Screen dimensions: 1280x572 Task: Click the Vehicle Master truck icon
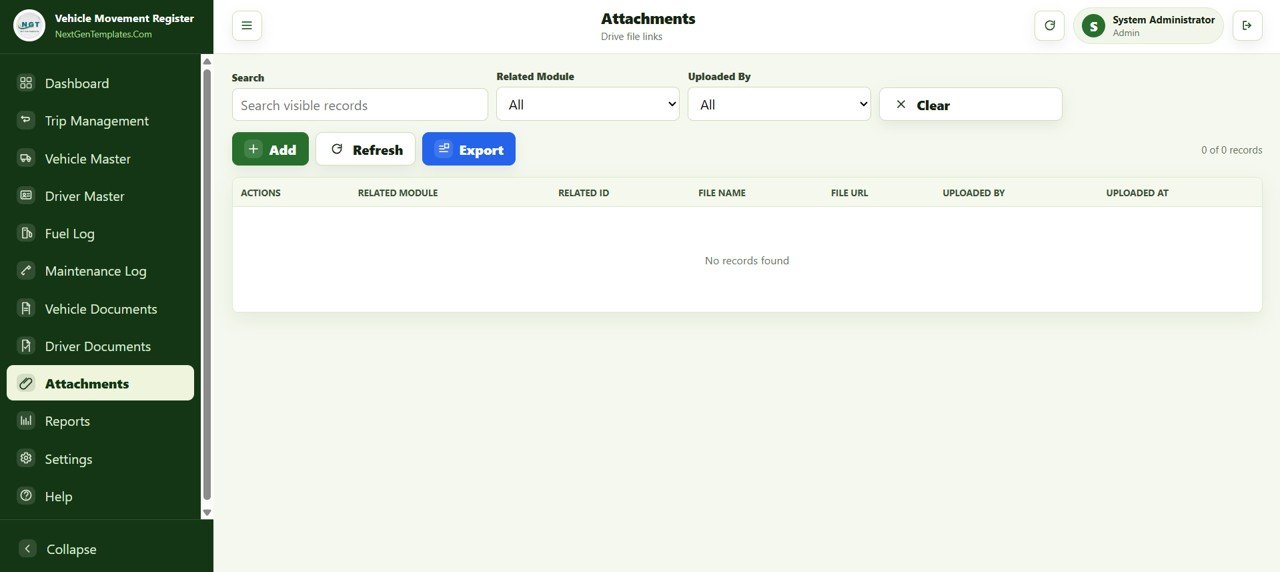click(26, 158)
